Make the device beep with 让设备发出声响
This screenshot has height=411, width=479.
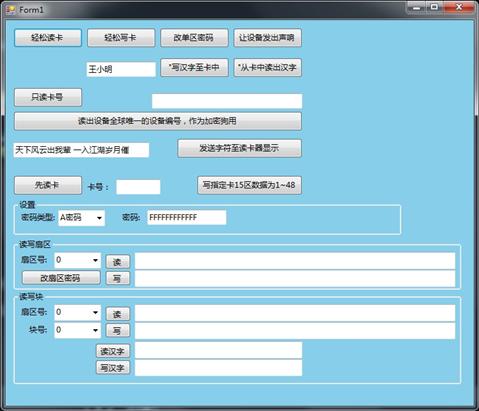[268, 38]
